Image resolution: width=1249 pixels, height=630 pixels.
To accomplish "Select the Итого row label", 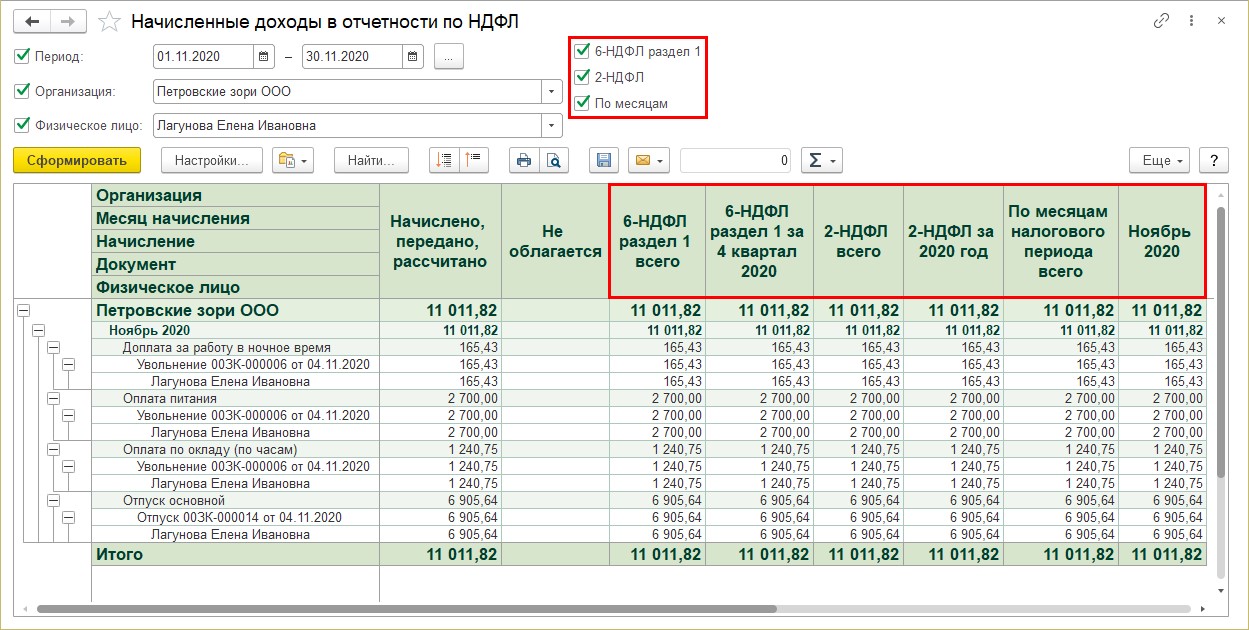I will point(119,554).
